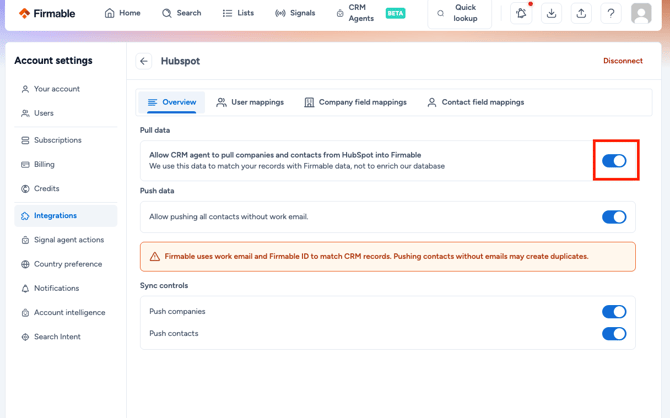Switch to Company field mappings tab
This screenshot has width=670, height=418.
tap(355, 102)
